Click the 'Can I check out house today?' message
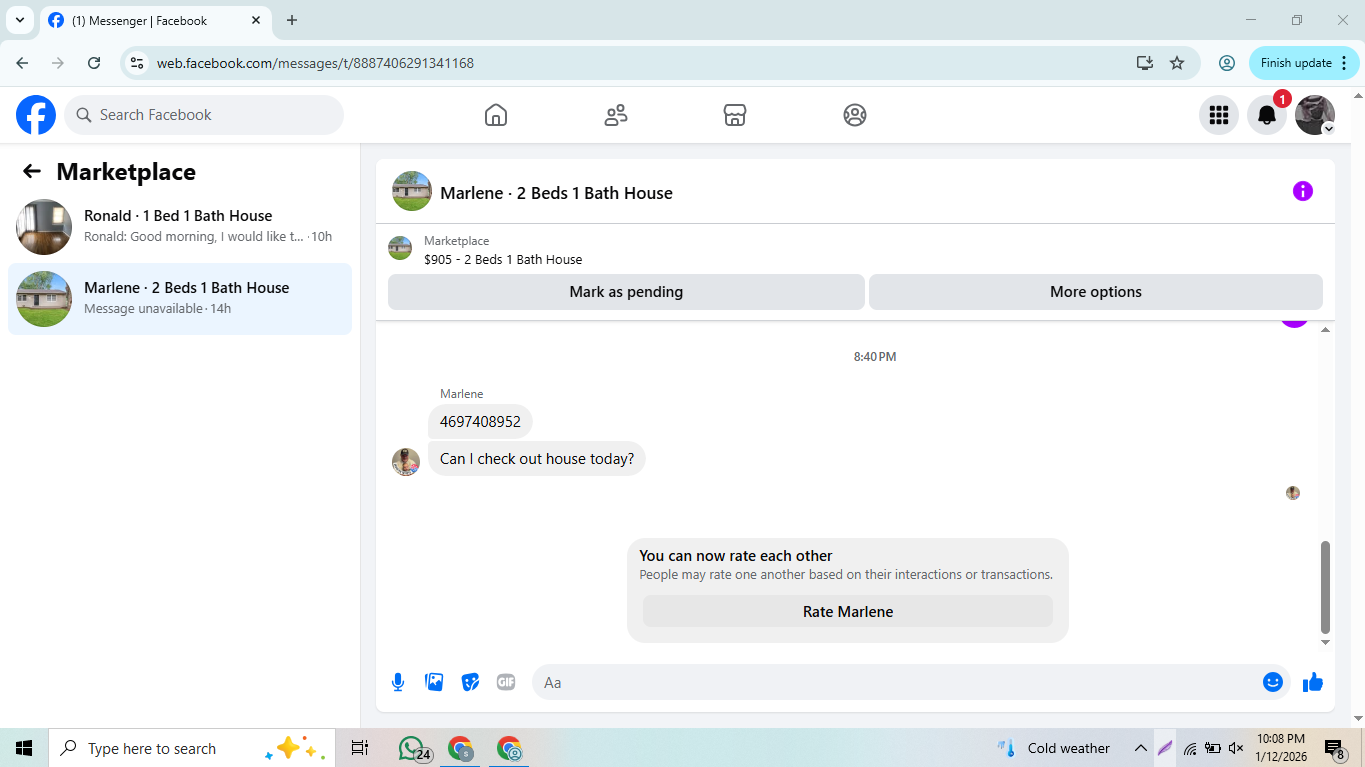This screenshot has width=1365, height=767. tap(537, 459)
